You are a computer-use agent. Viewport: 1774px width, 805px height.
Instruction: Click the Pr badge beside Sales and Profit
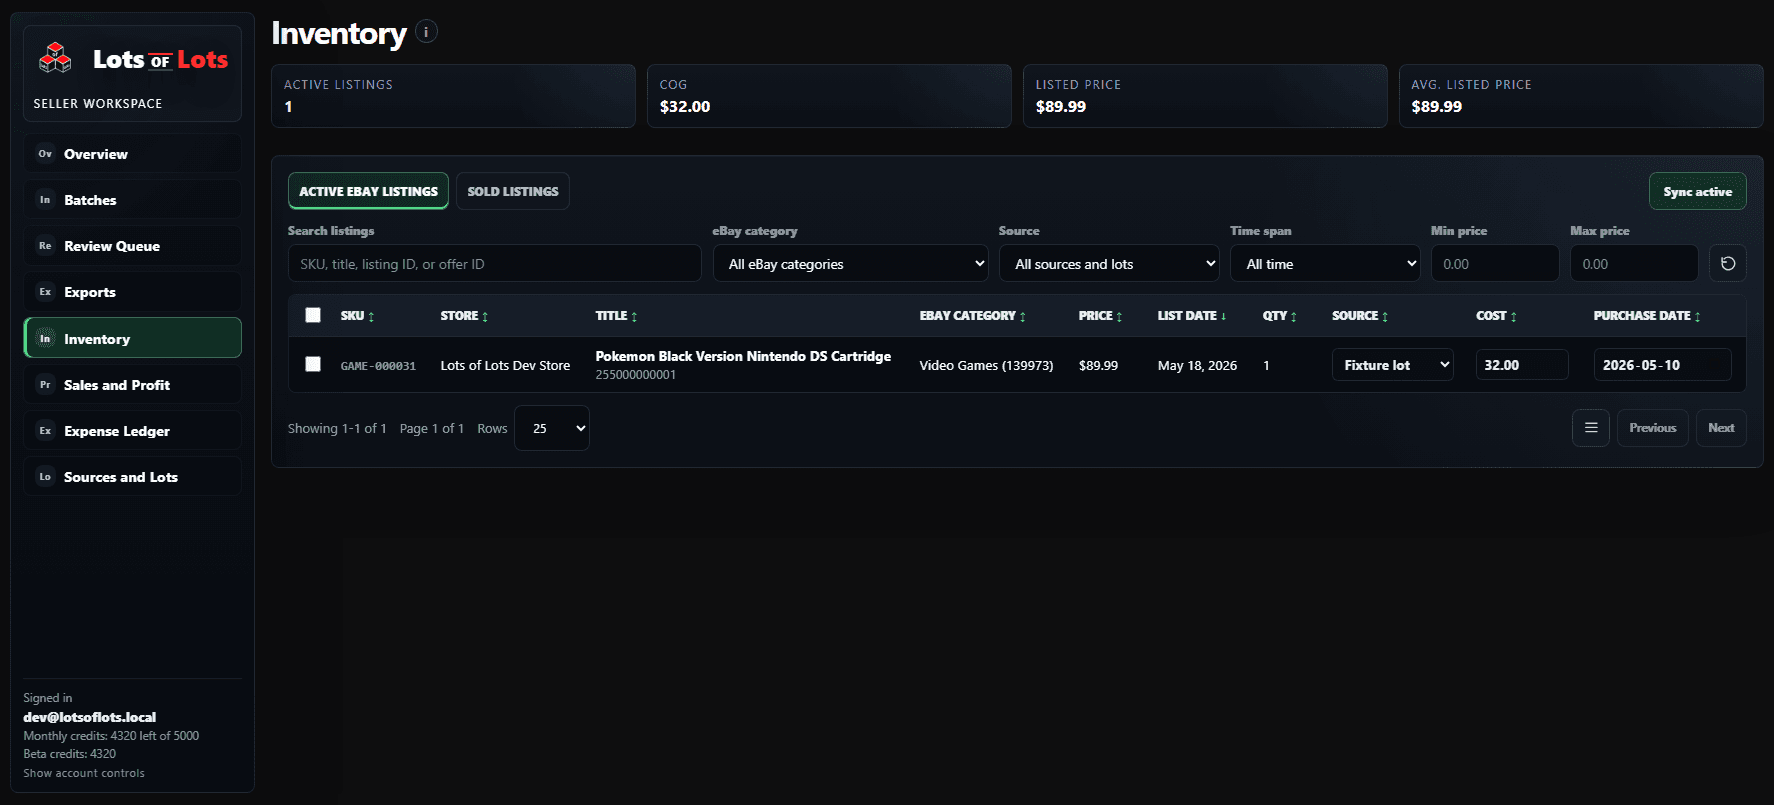tap(45, 385)
